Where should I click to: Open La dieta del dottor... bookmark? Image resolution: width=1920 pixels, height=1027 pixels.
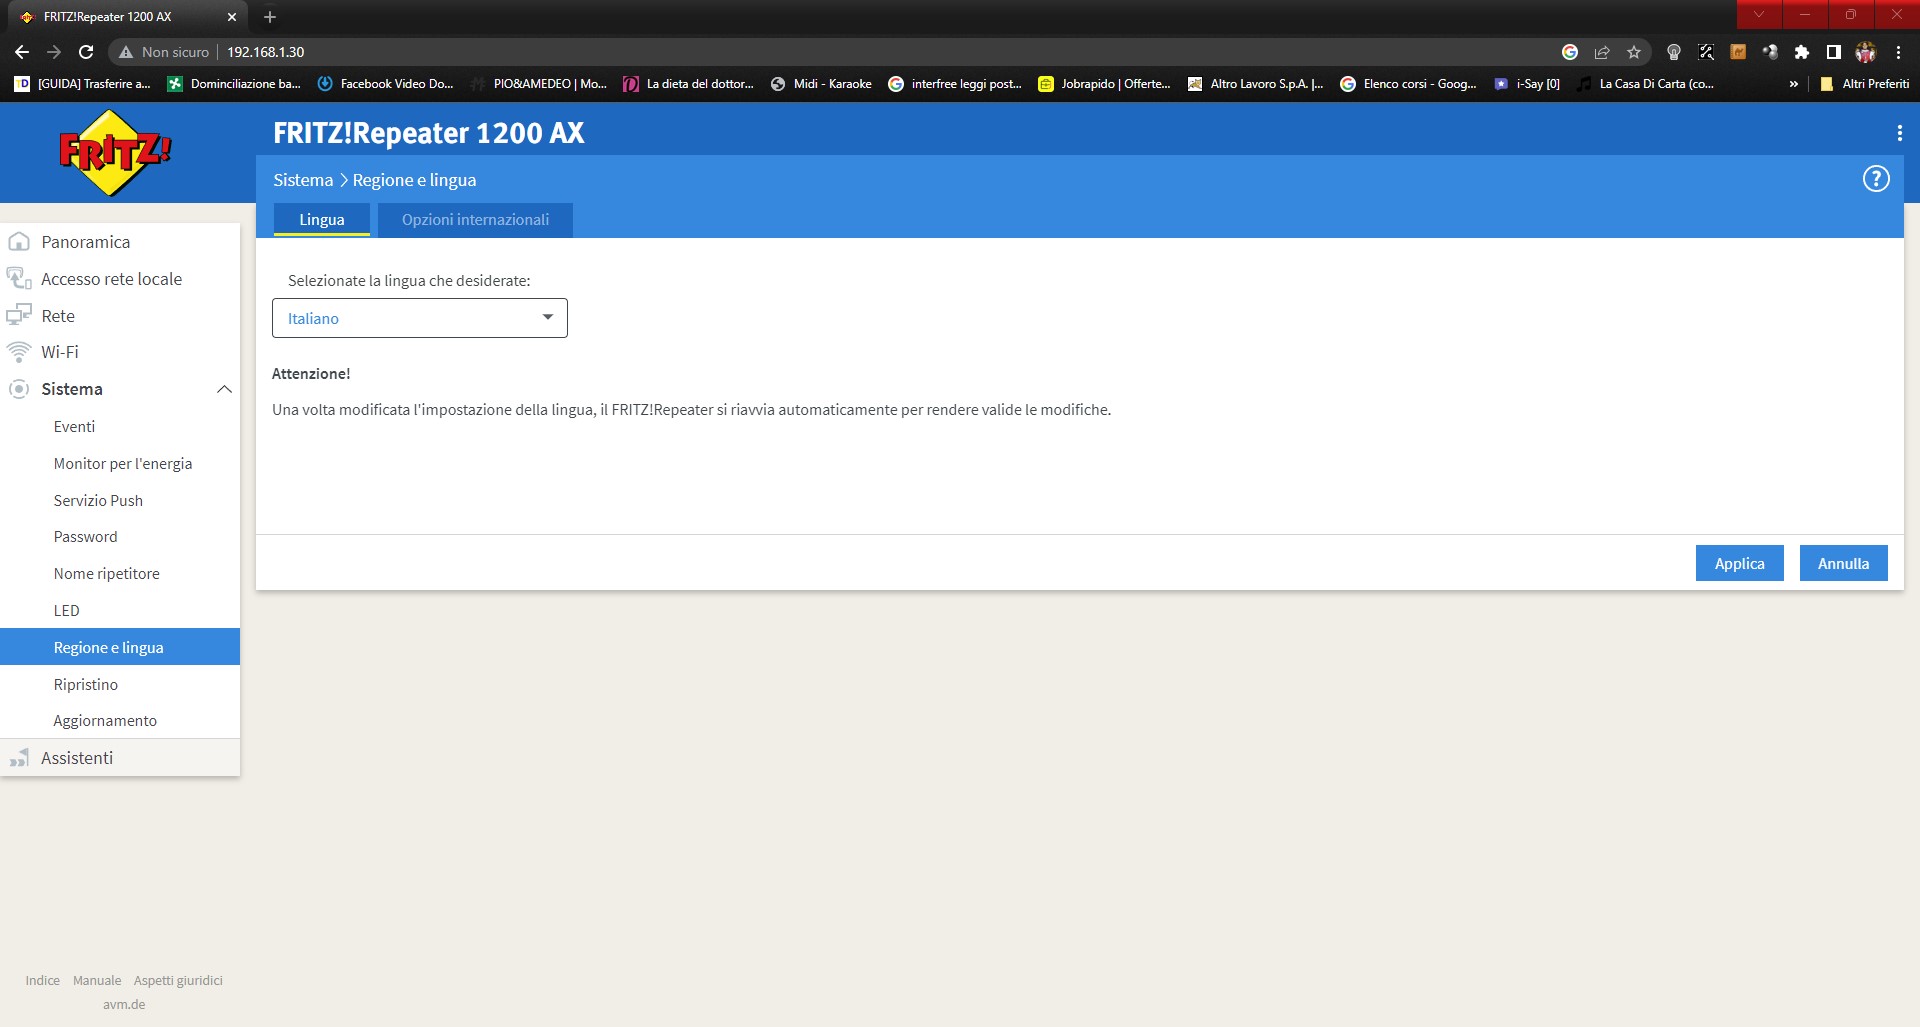(x=689, y=84)
